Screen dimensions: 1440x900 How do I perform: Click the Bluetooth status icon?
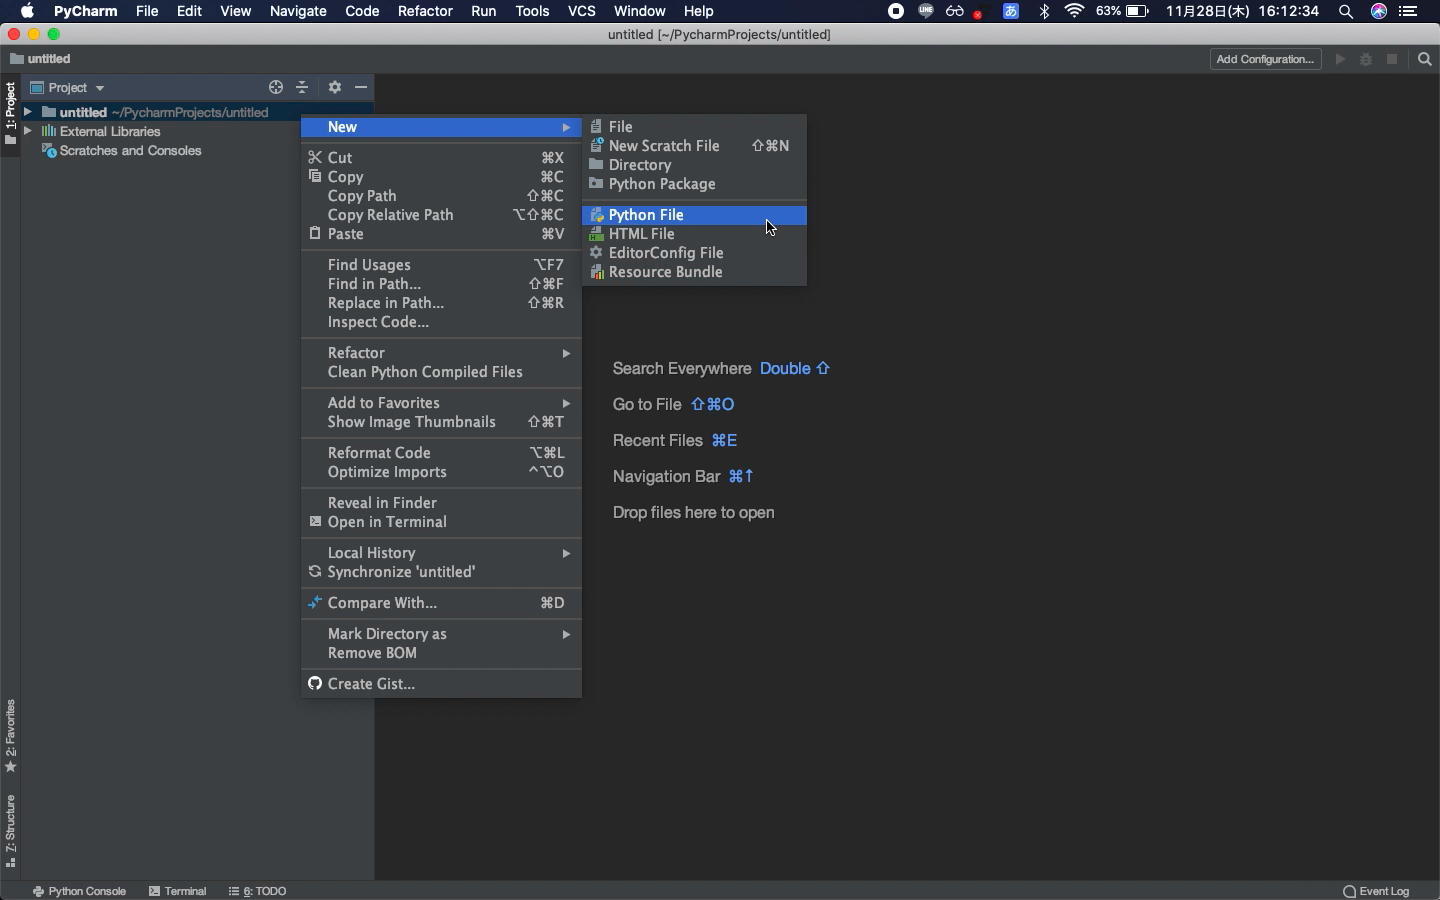point(1044,11)
